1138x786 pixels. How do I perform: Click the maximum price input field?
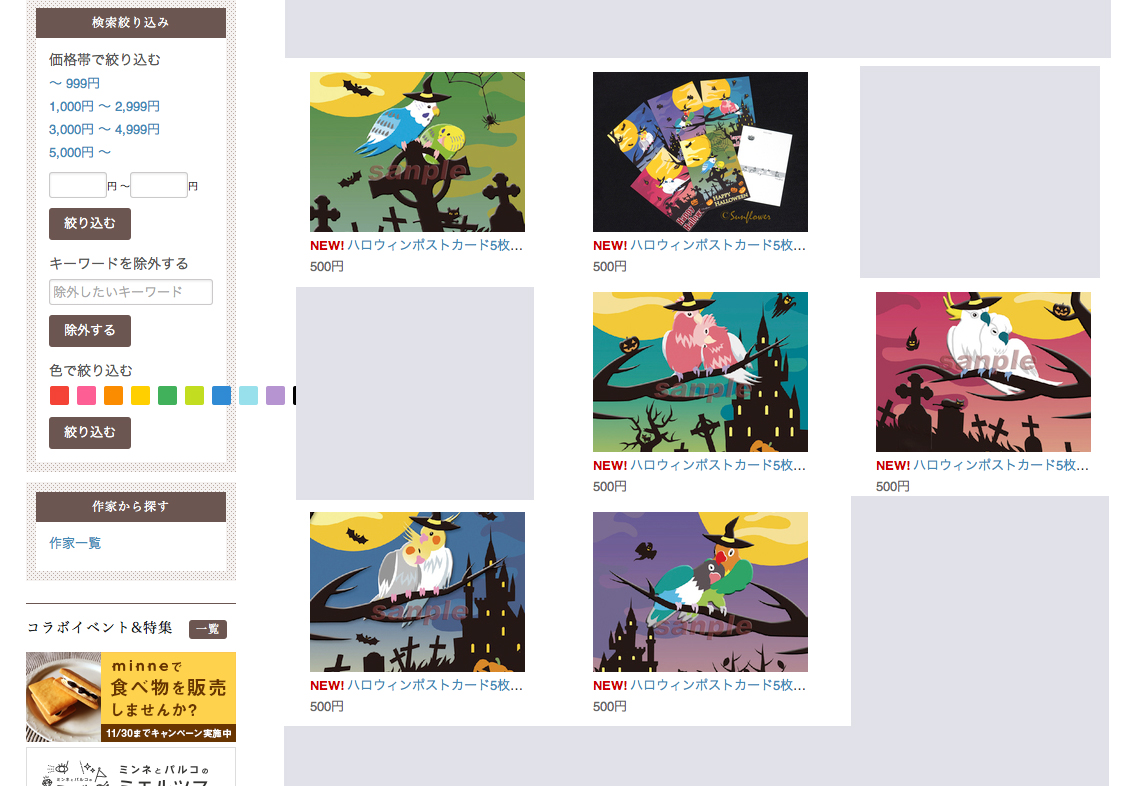pos(159,185)
